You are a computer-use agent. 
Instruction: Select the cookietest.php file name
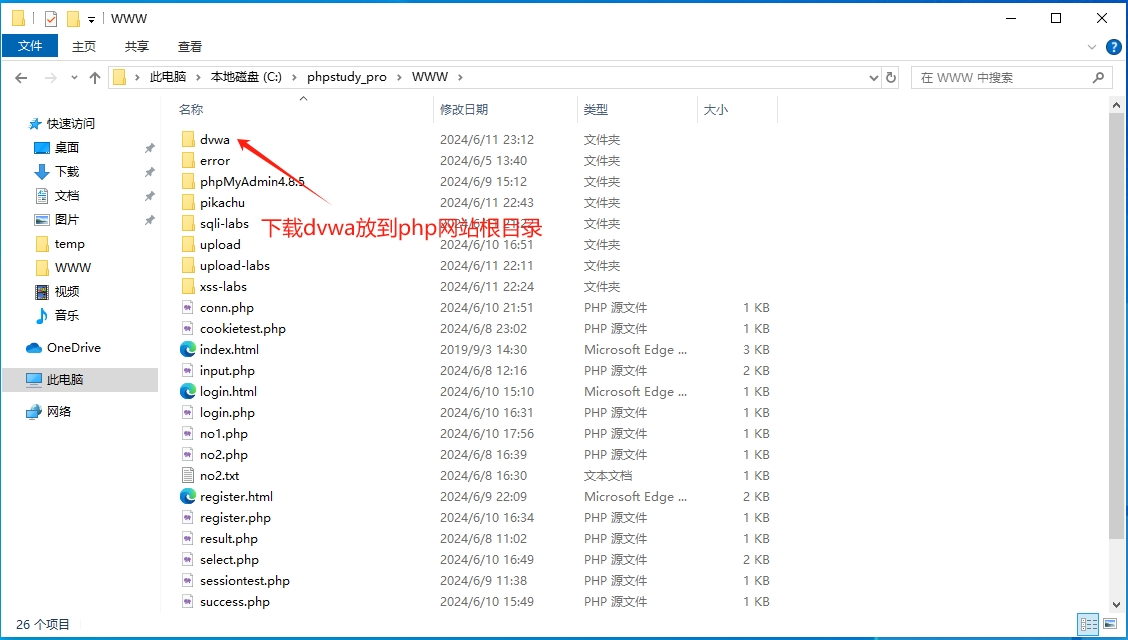(243, 329)
